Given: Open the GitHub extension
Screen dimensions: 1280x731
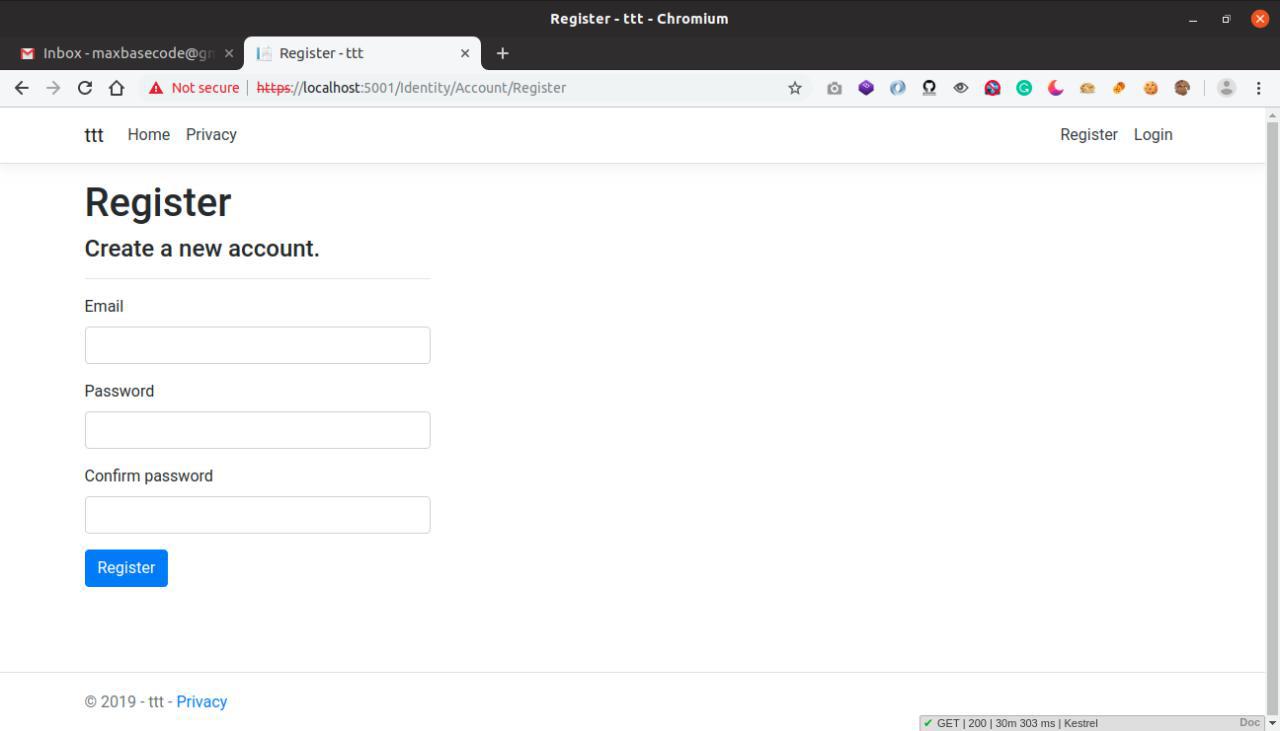Looking at the screenshot, I should pos(929,88).
